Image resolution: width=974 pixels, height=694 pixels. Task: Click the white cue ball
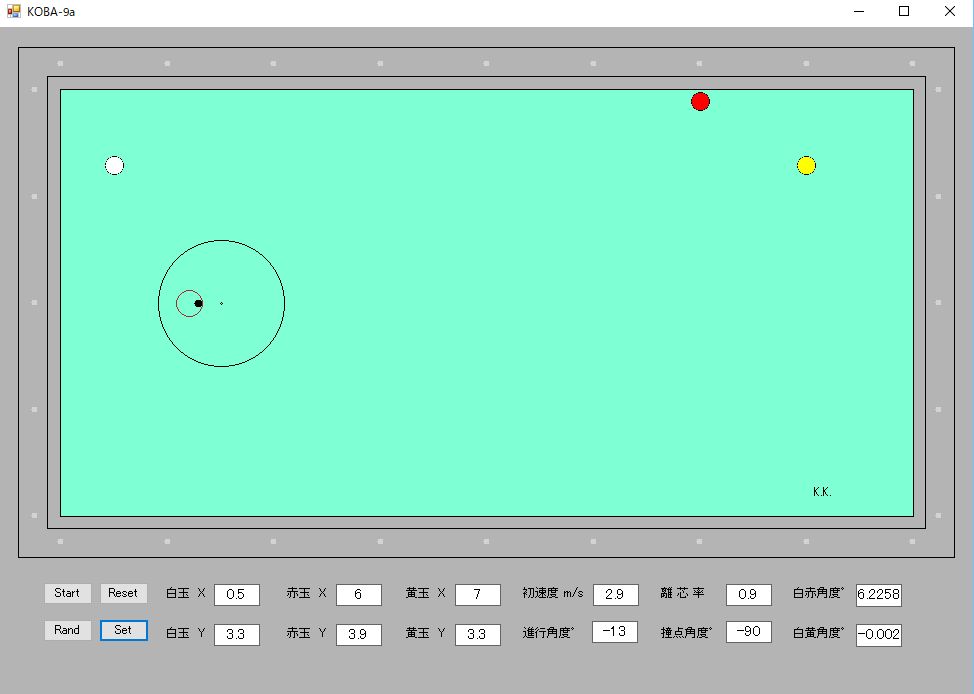pos(114,165)
